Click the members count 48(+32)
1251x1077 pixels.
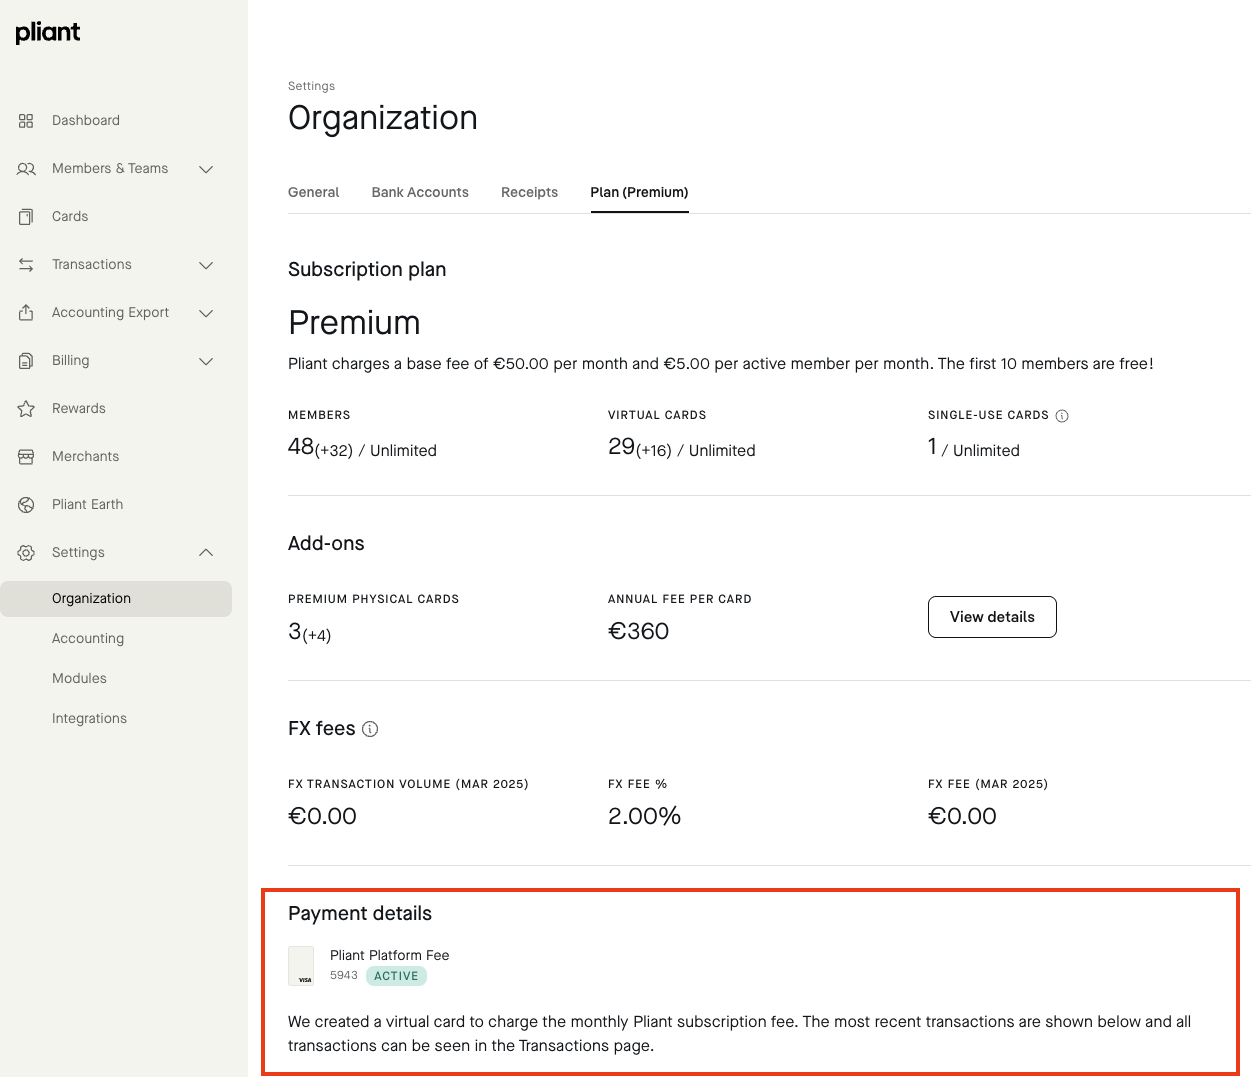320,448
